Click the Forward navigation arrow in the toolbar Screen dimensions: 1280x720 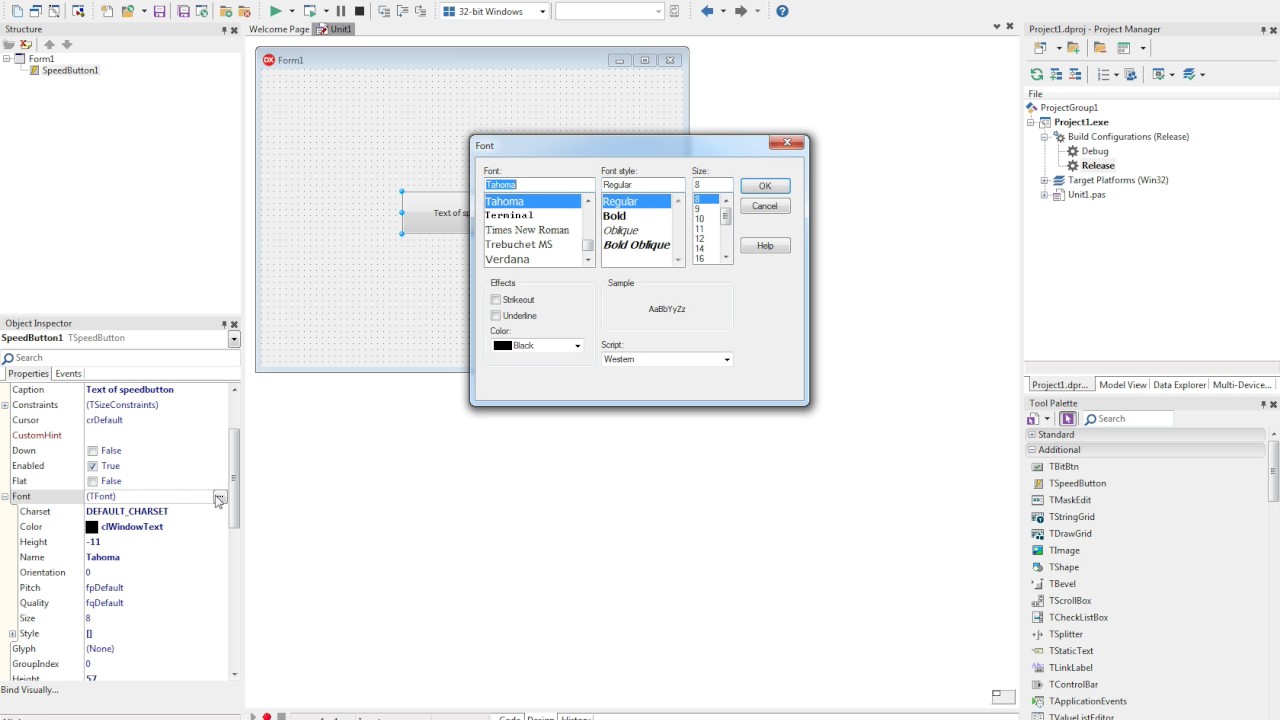(x=741, y=11)
